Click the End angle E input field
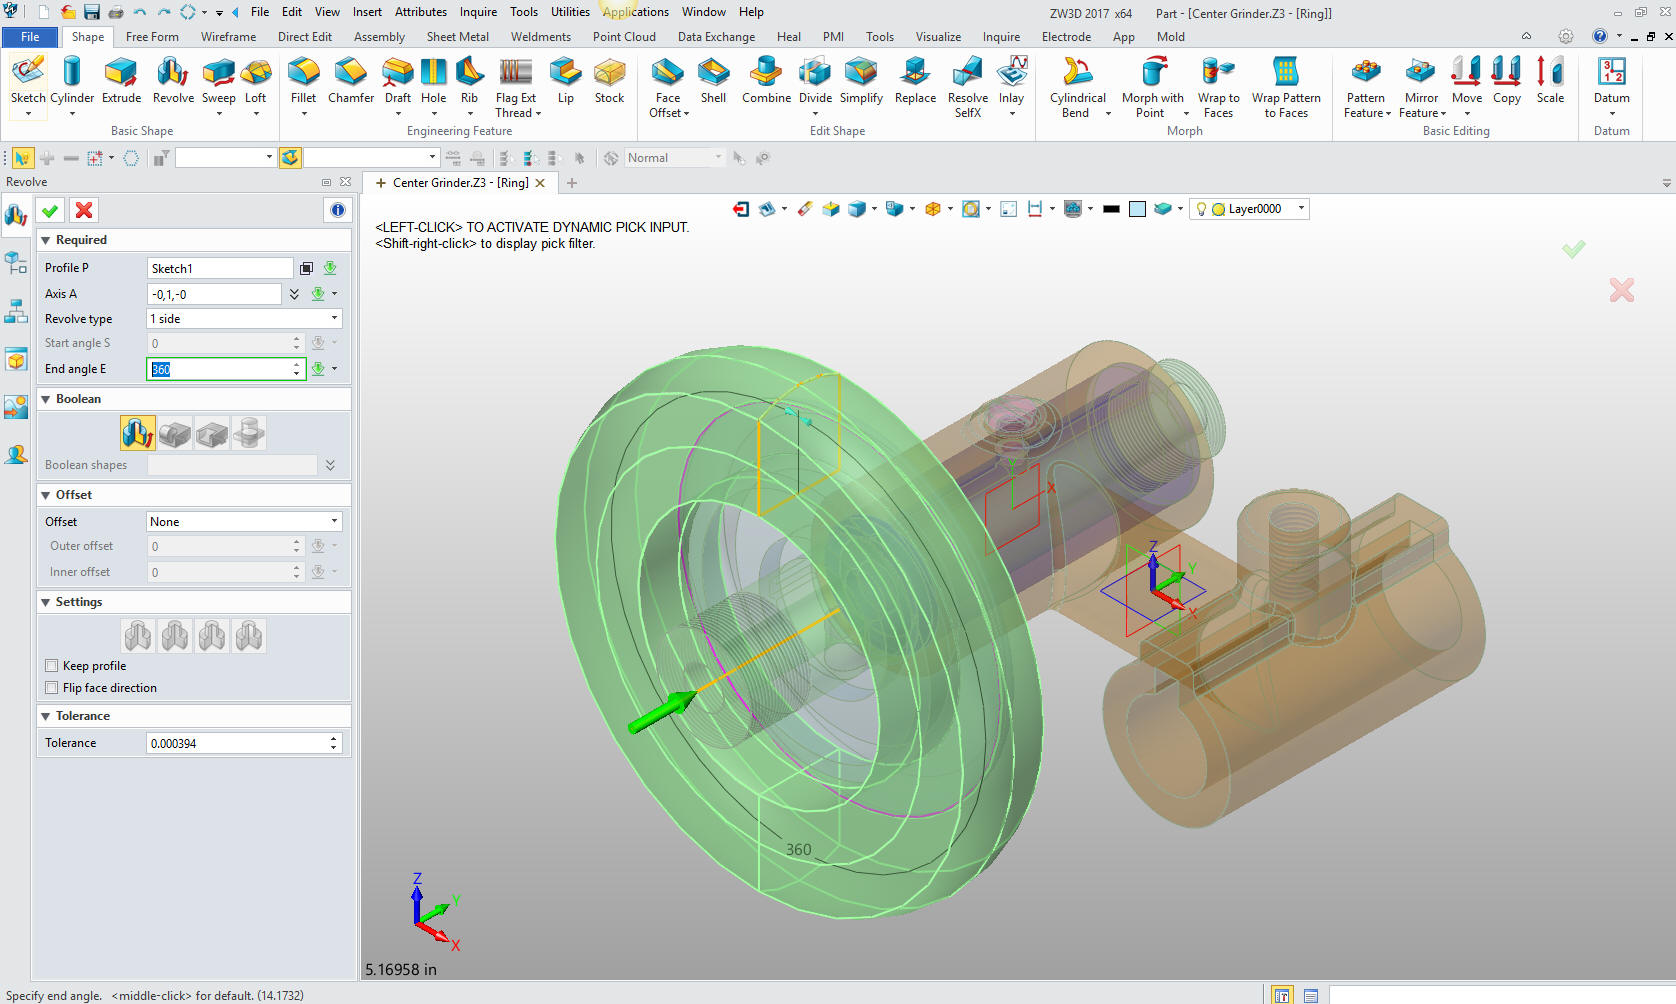 [222, 369]
